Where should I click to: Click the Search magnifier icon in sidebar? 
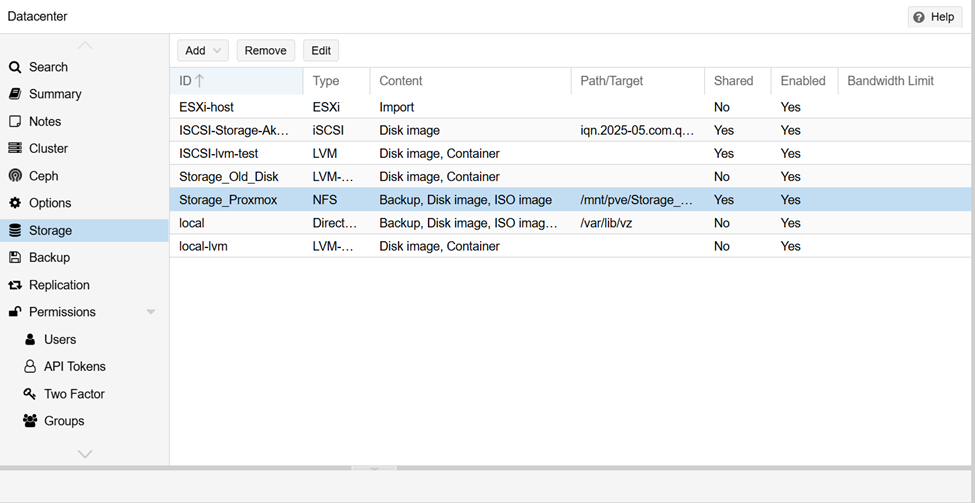click(x=15, y=67)
